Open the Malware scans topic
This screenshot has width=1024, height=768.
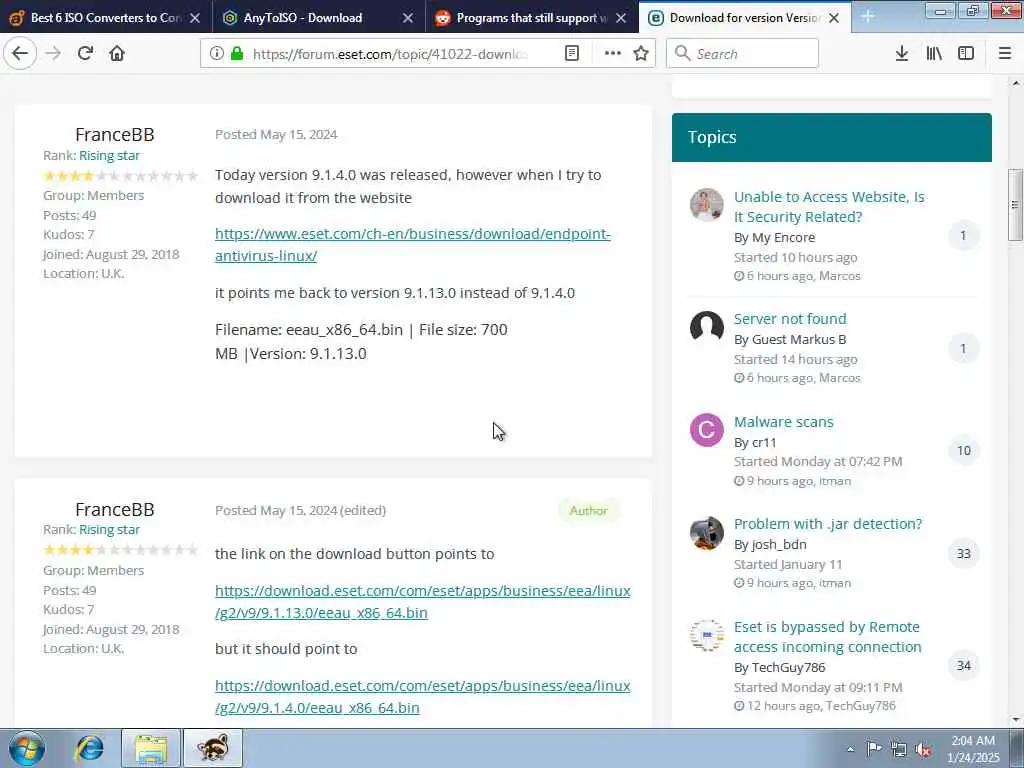784,422
